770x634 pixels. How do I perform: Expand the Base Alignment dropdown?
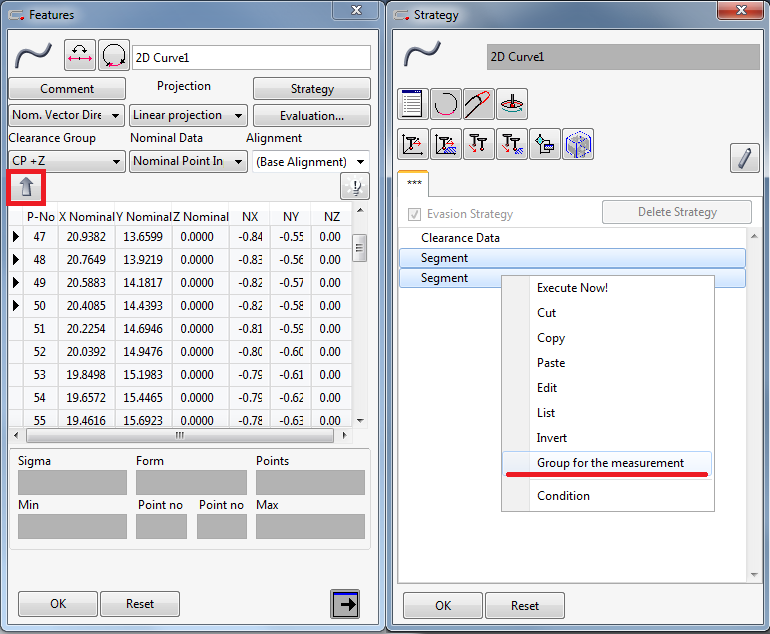311,161
